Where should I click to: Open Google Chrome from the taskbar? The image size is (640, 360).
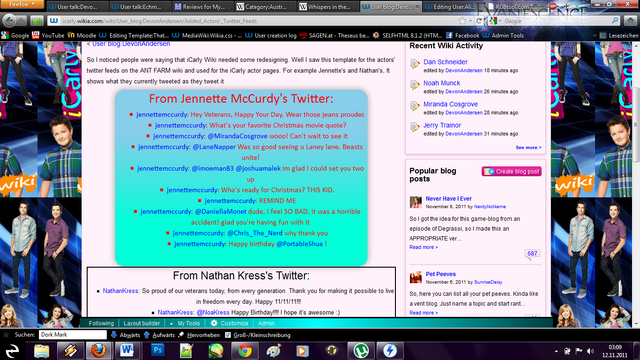(x=245, y=351)
